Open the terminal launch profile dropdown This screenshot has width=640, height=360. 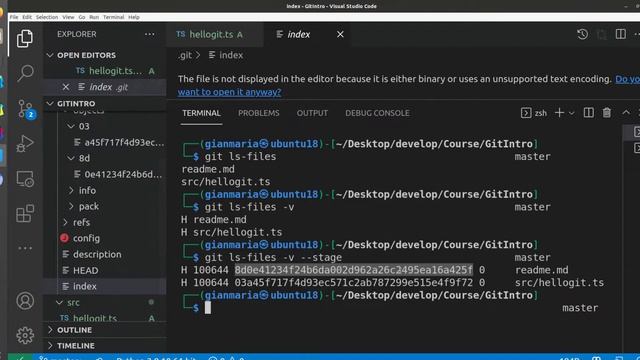point(571,113)
